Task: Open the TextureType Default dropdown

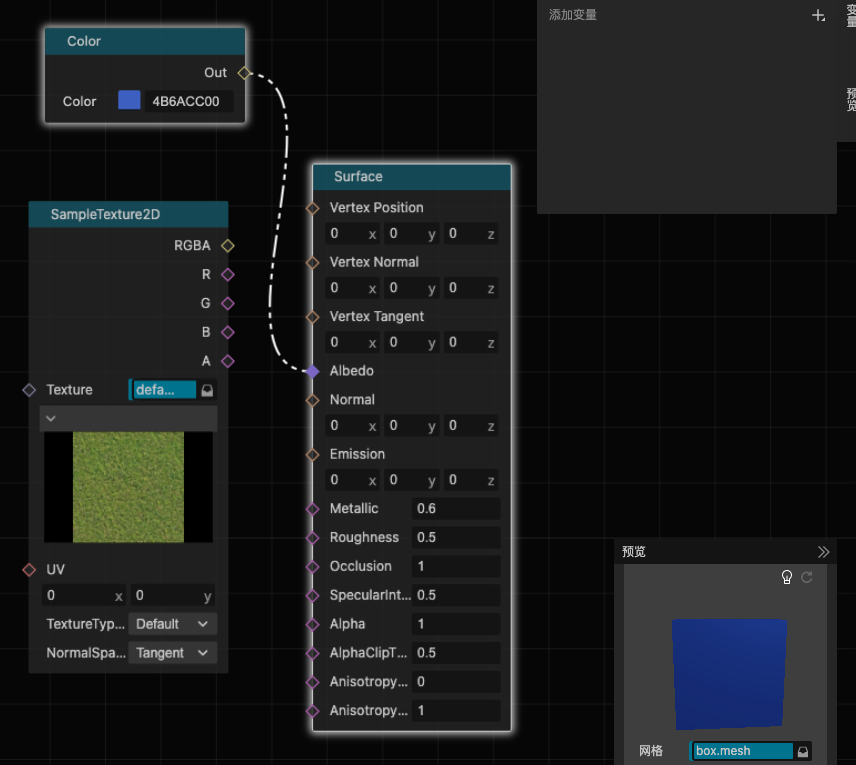Action: [x=173, y=624]
